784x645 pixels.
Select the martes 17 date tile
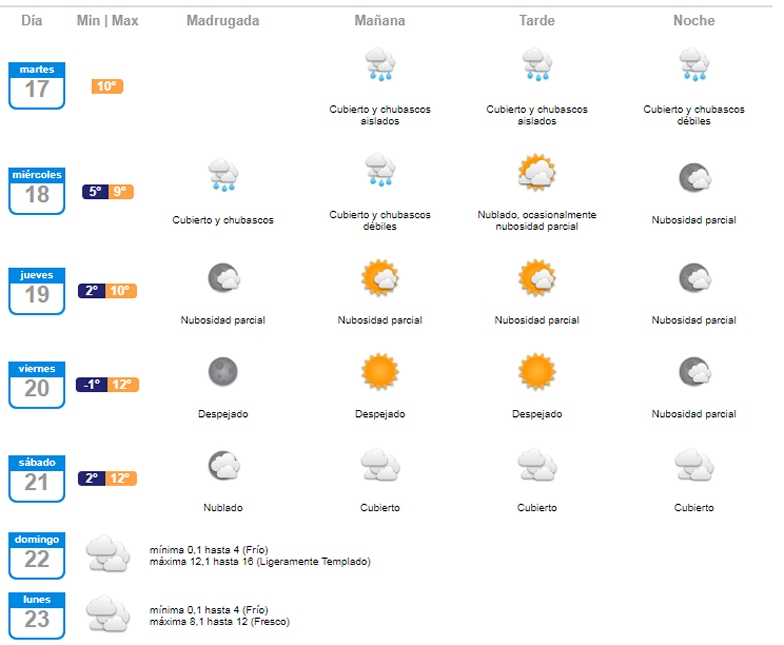37,85
